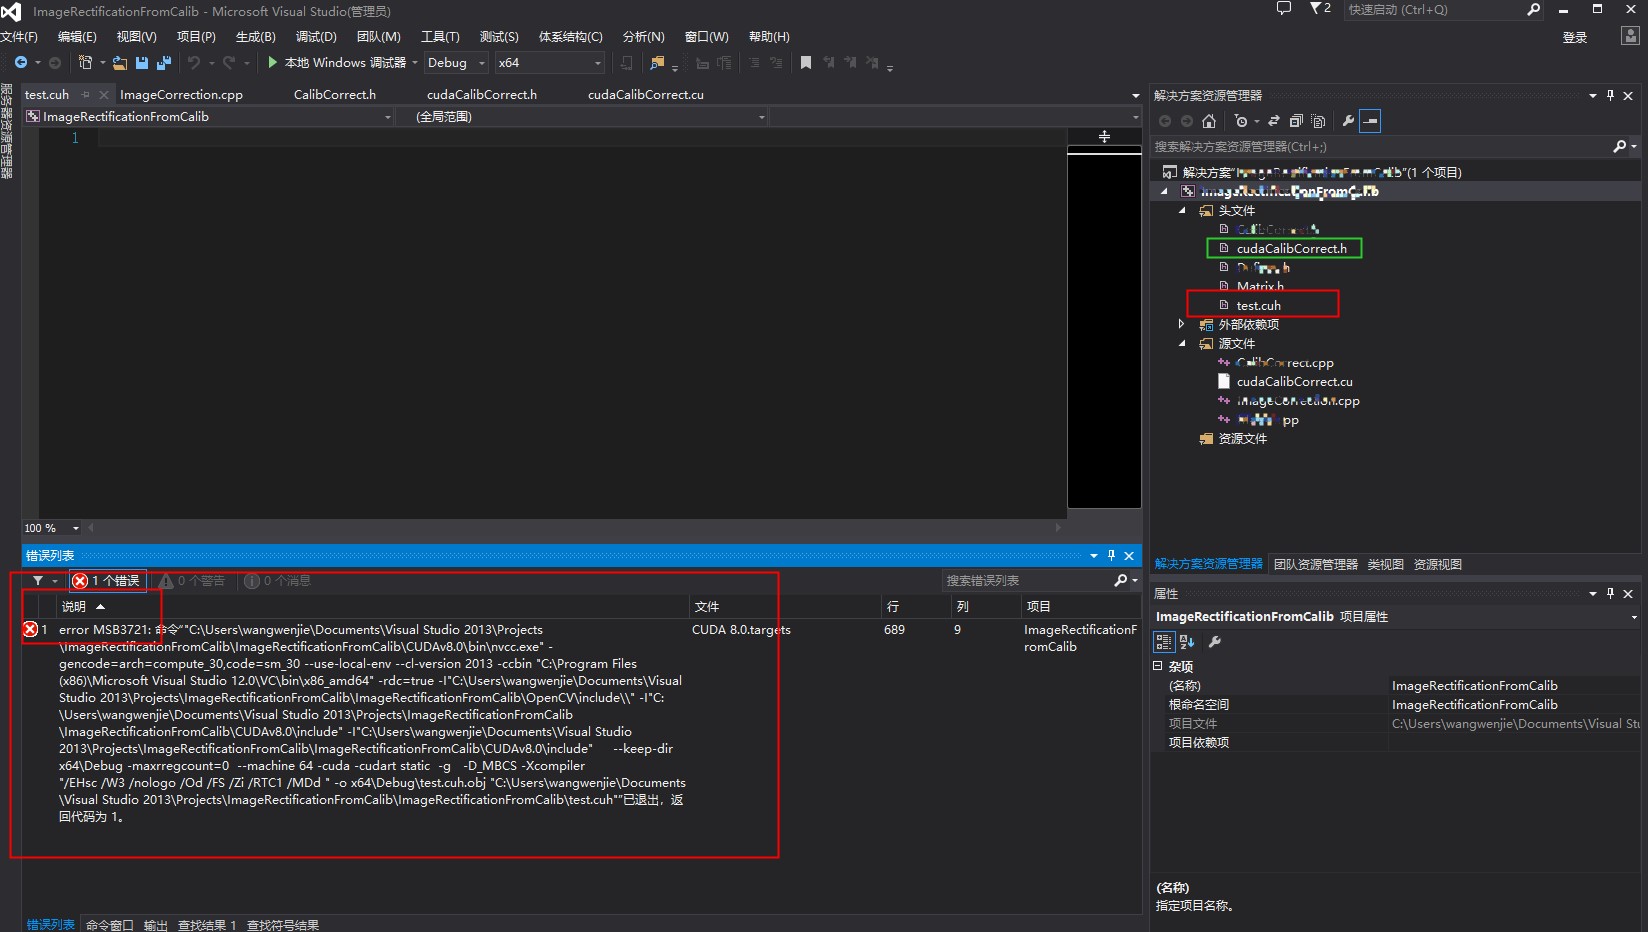Switch to cudaCalibCorrect.cu editor tab
The width and height of the screenshot is (1648, 932).
coord(646,95)
